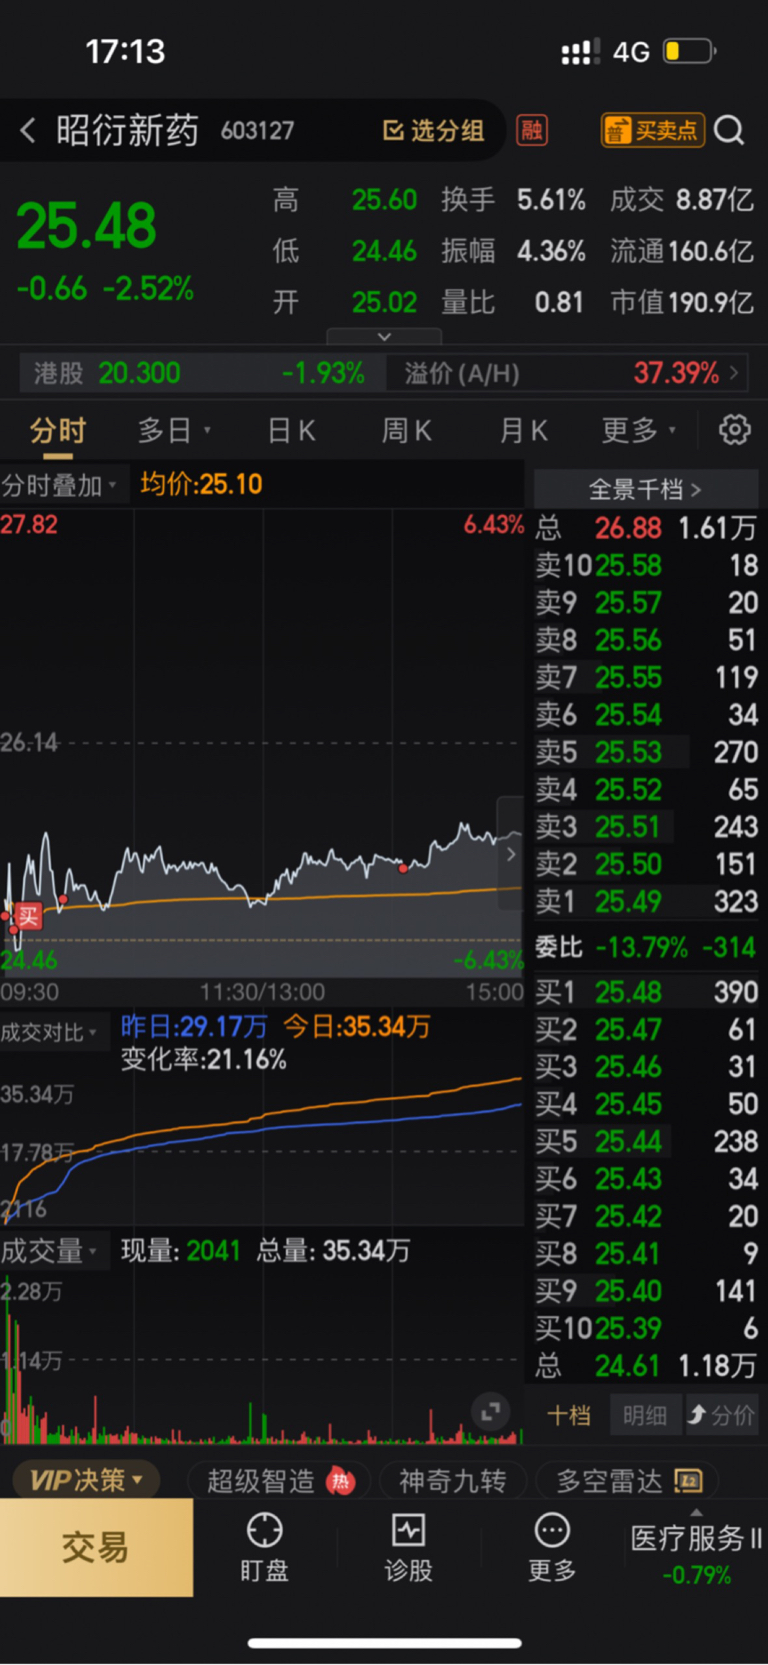Open 超级智造 hot feature
The image size is (768, 1665).
pos(279,1480)
